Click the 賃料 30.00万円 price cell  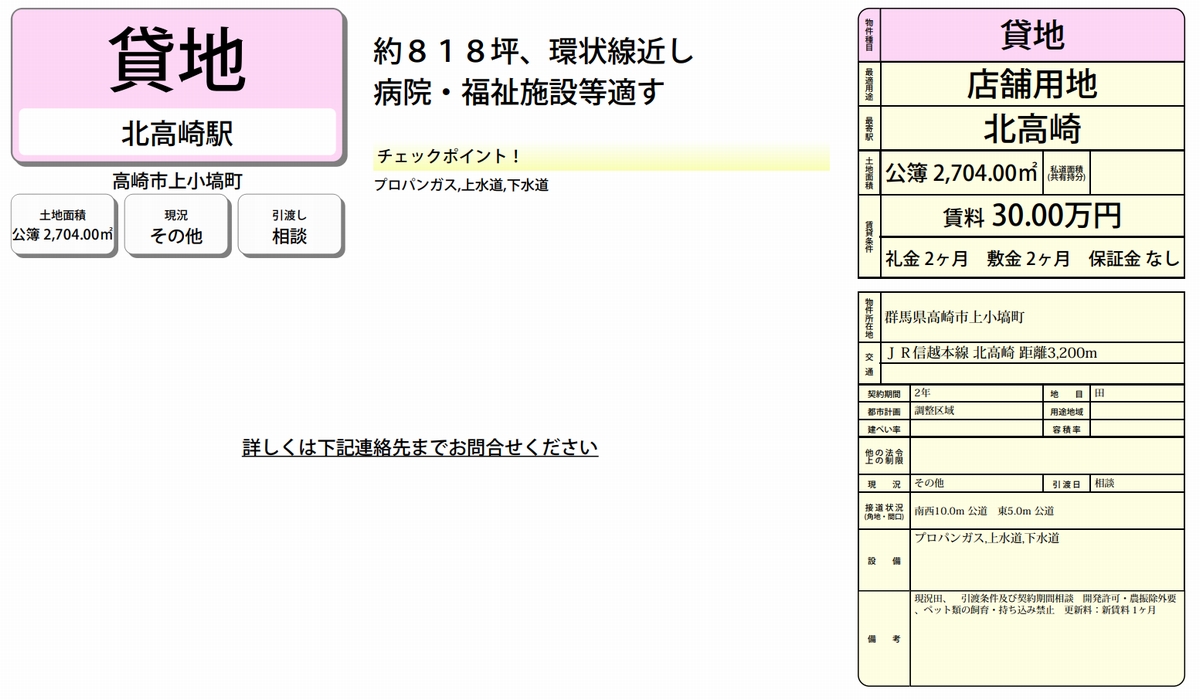tap(1032, 215)
